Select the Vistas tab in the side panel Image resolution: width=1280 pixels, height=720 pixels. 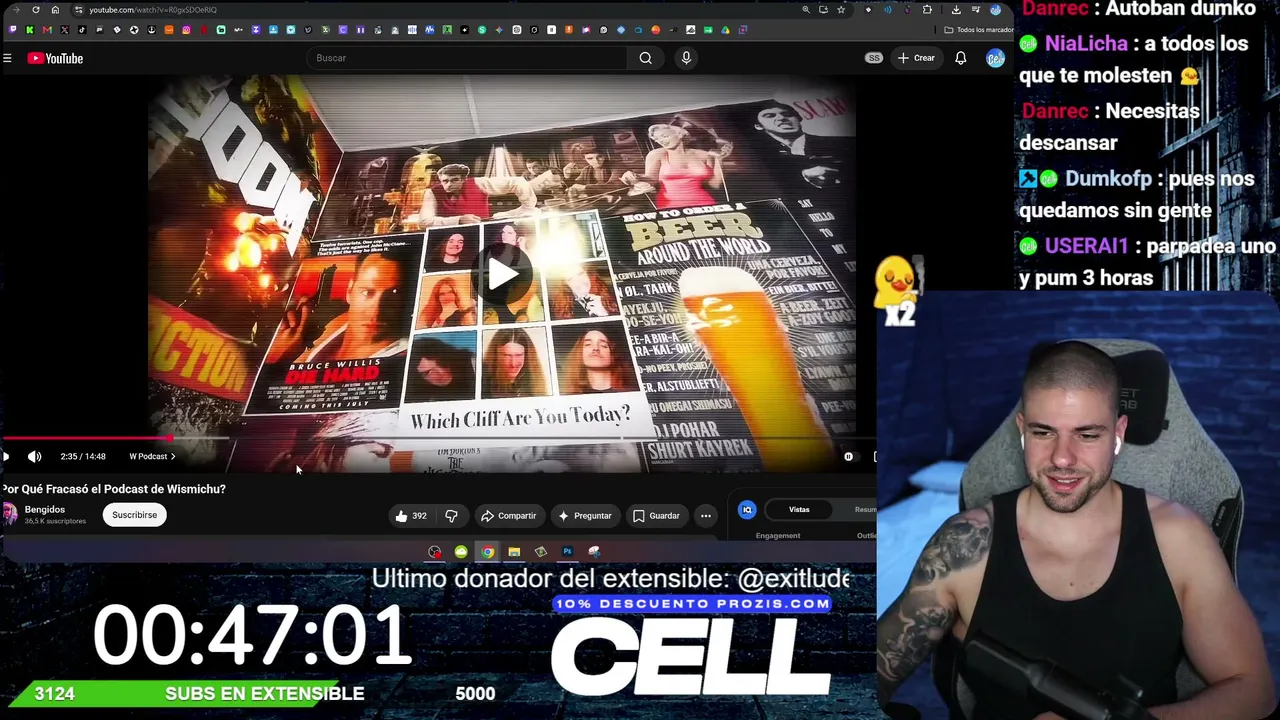799,510
